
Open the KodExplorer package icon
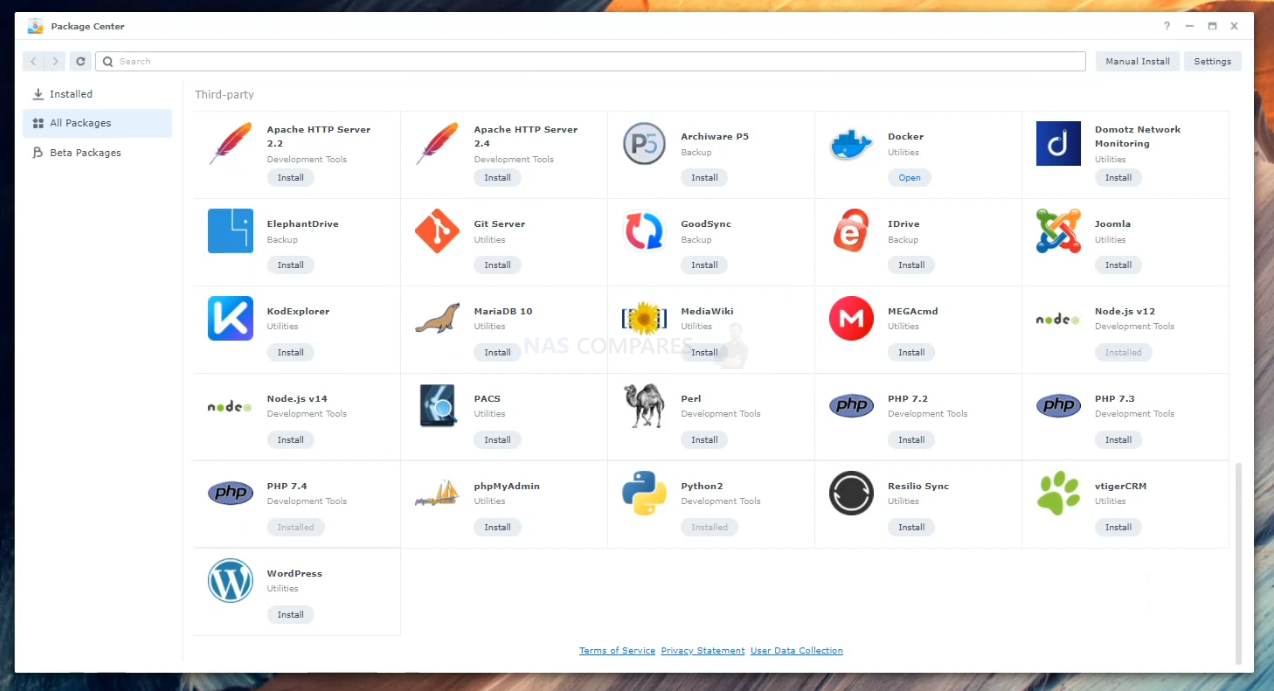(230, 318)
